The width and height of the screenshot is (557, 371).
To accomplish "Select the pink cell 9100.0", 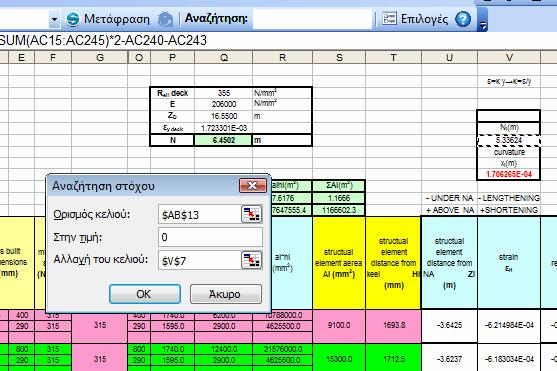I will [339, 326].
